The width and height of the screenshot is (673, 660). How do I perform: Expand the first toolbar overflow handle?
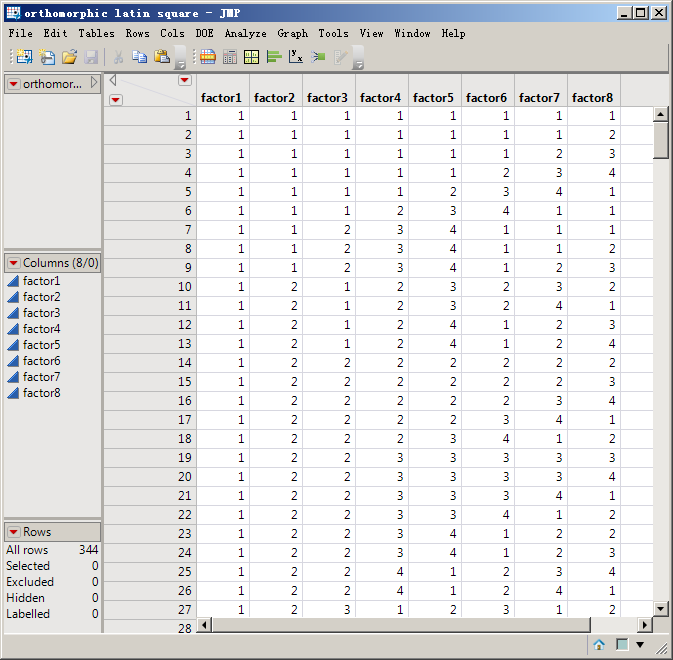point(180,58)
